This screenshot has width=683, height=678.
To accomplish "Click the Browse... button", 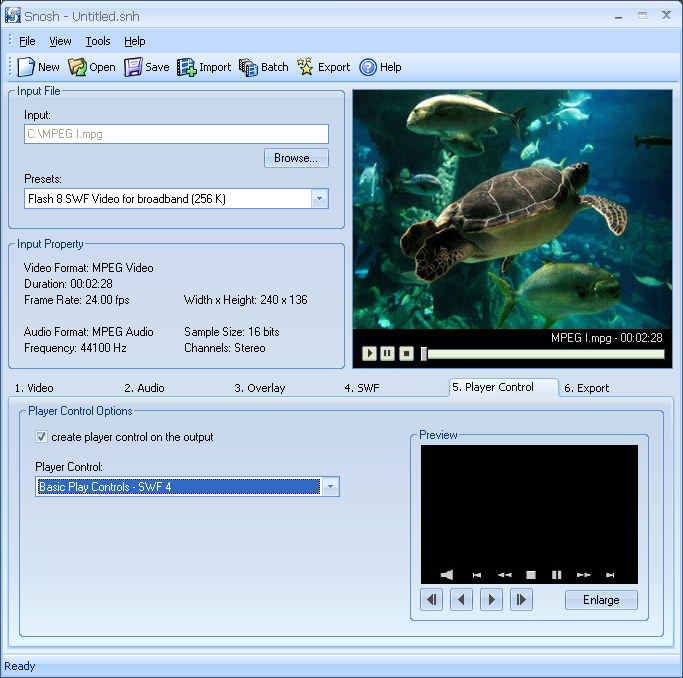I will 296,158.
